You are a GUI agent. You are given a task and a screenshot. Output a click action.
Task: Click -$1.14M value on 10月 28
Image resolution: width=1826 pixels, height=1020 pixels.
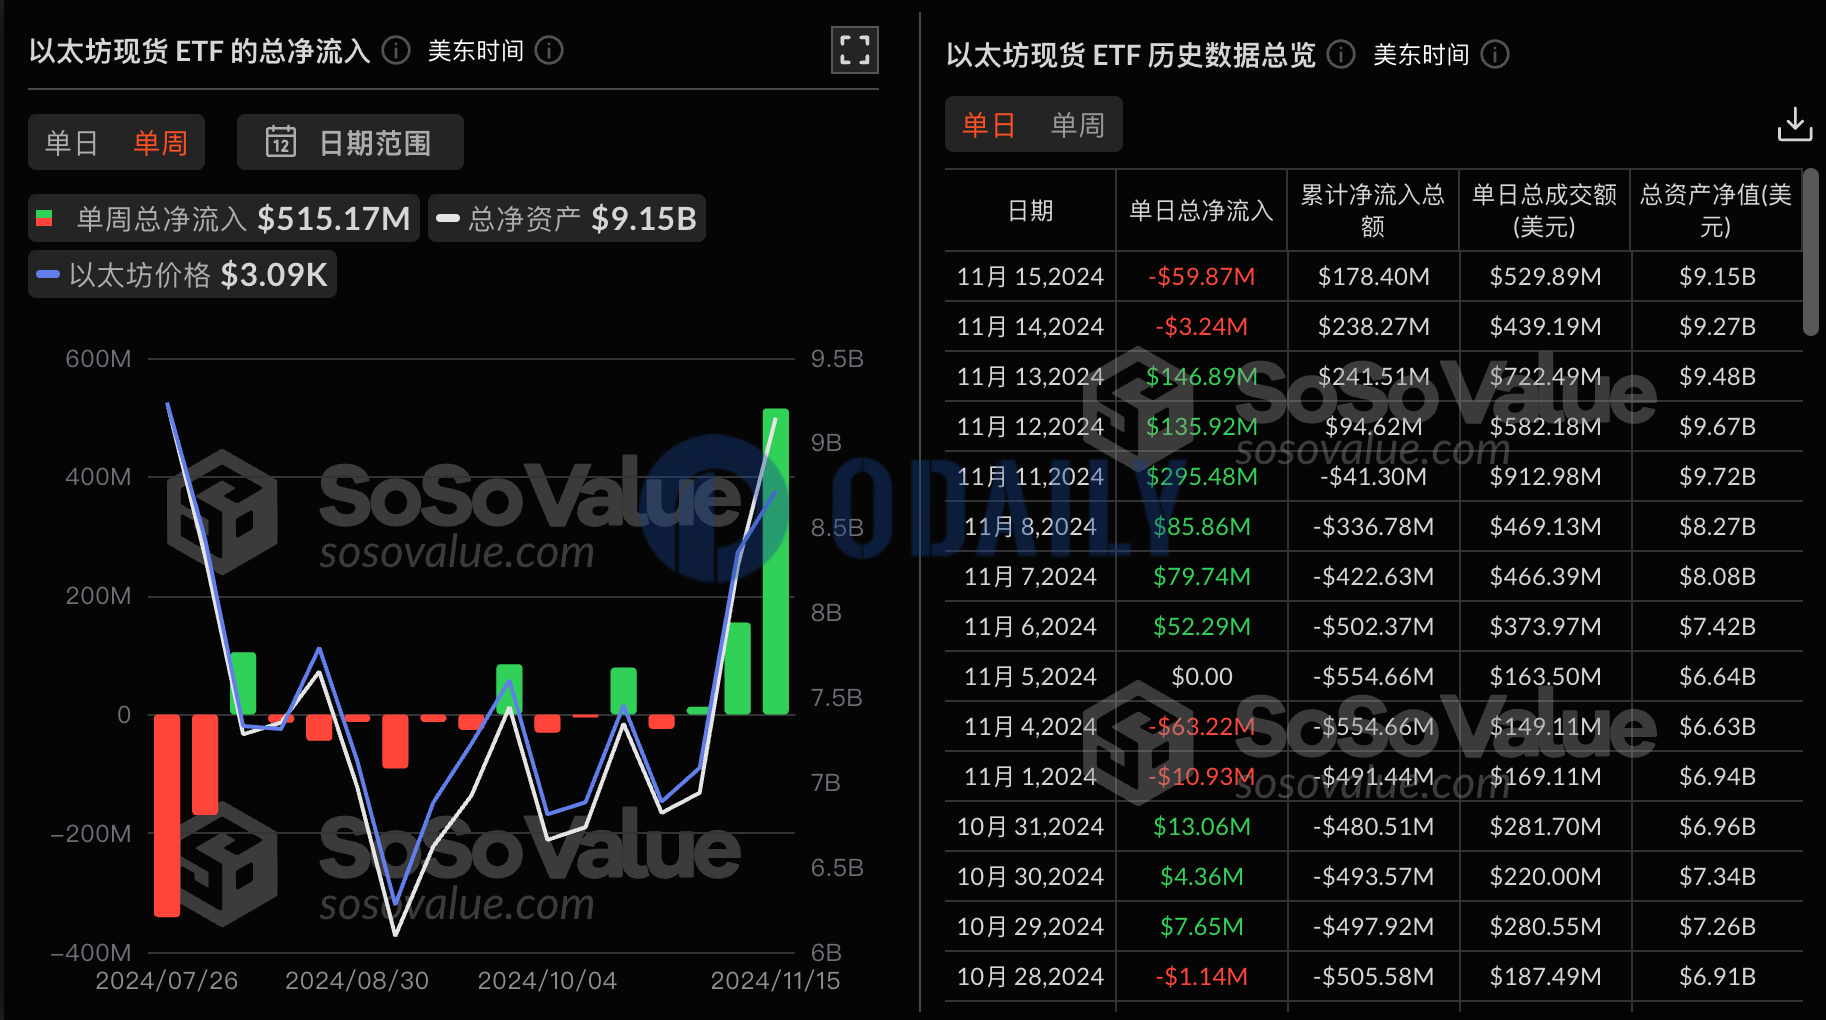point(1202,976)
